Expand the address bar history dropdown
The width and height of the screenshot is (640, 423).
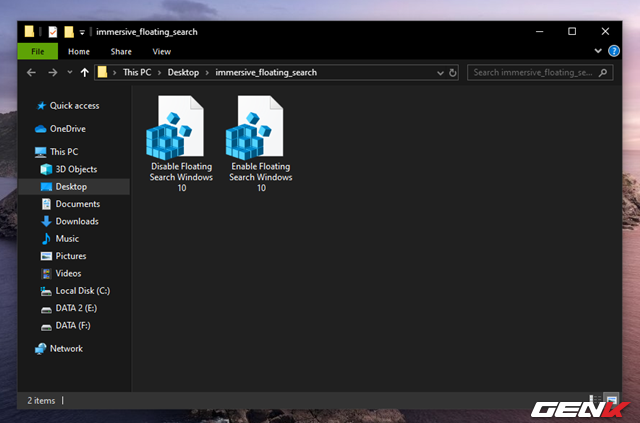(440, 73)
